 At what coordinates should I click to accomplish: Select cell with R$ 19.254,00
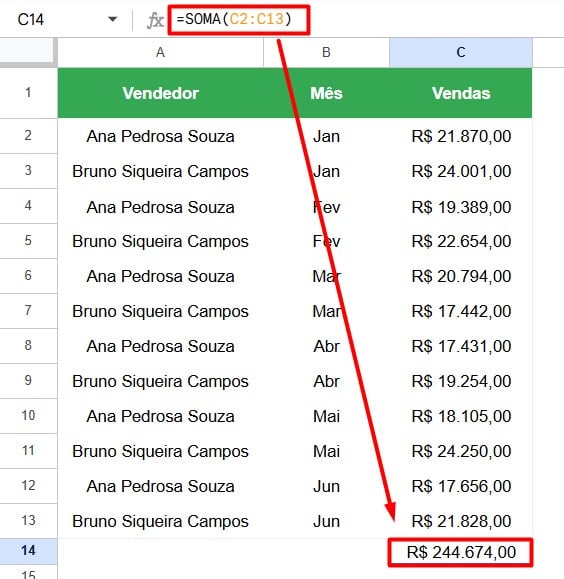click(461, 381)
